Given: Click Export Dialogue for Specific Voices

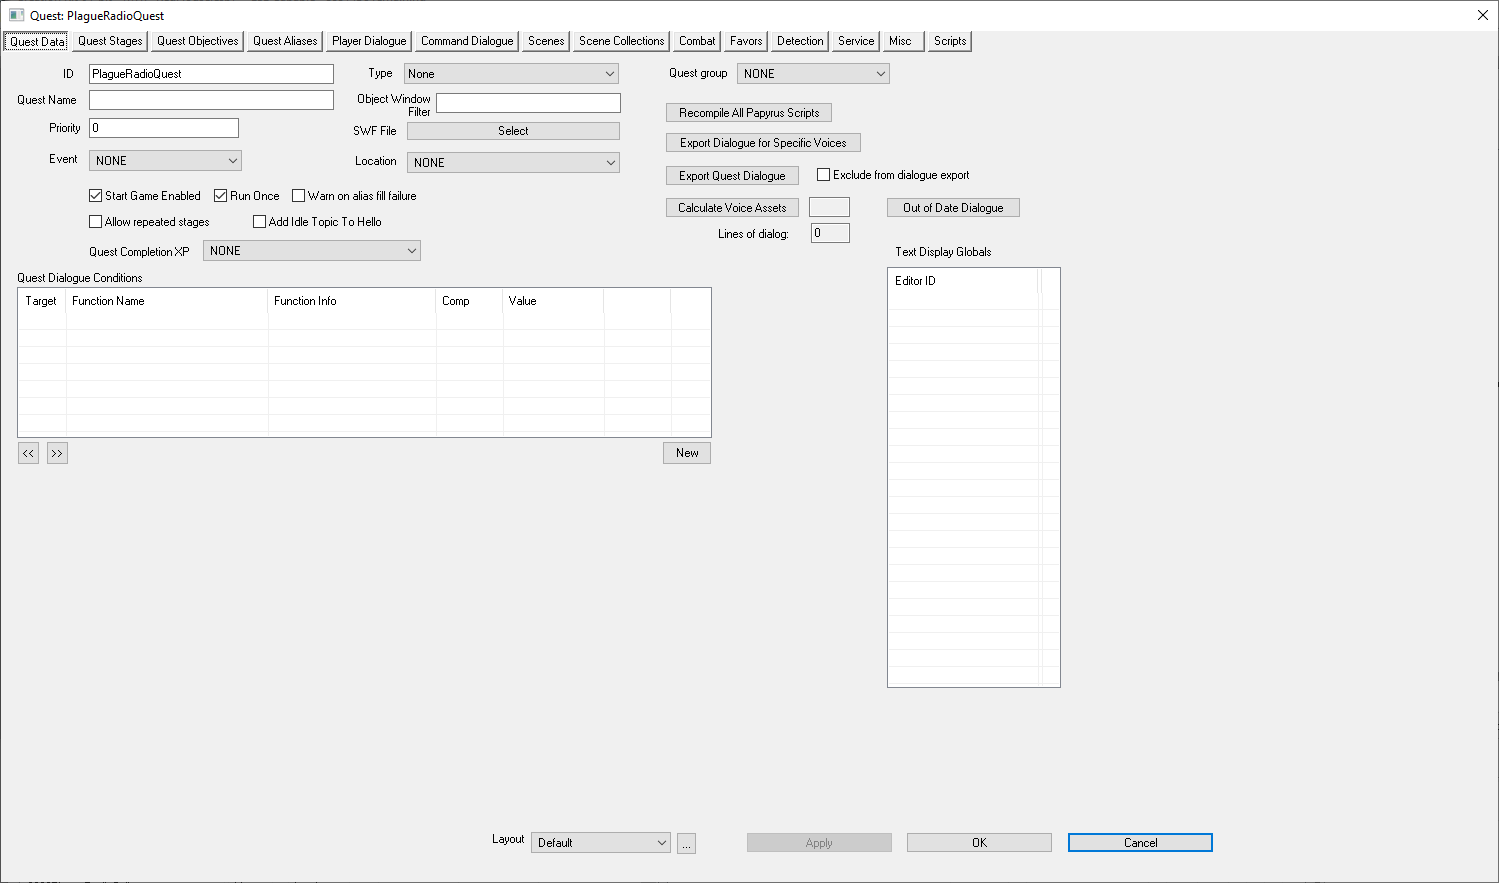Looking at the screenshot, I should pyautogui.click(x=763, y=143).
